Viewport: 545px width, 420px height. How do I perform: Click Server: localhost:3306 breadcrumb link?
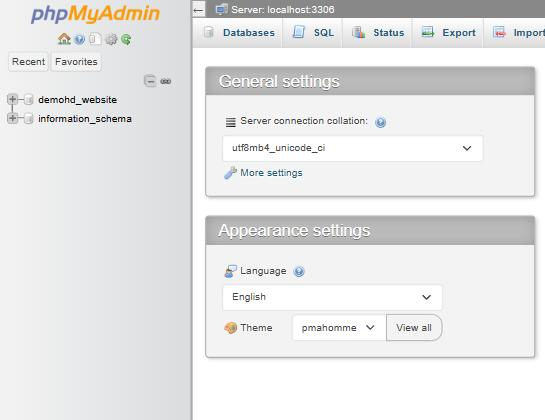tap(283, 9)
